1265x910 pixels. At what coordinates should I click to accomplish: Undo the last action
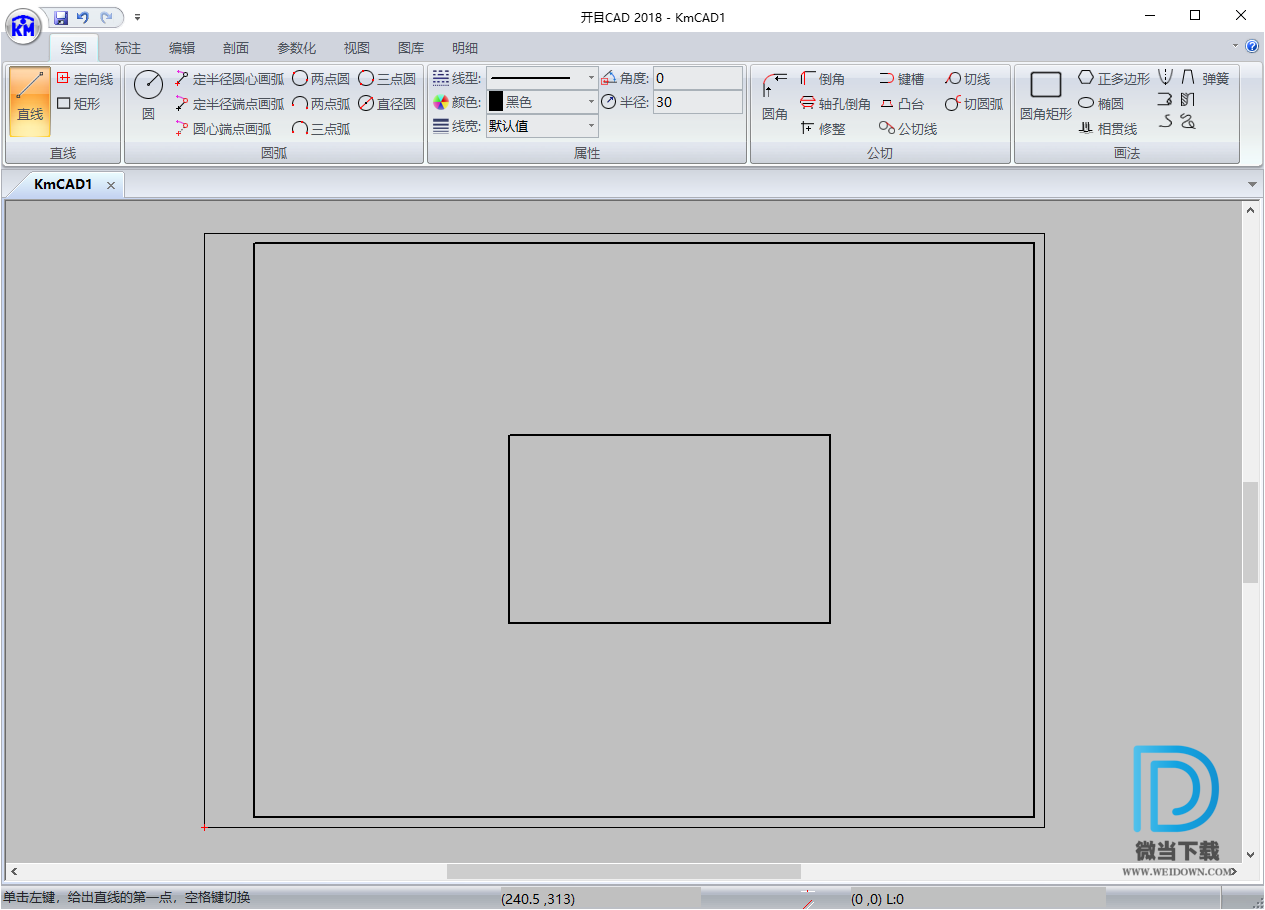point(83,17)
